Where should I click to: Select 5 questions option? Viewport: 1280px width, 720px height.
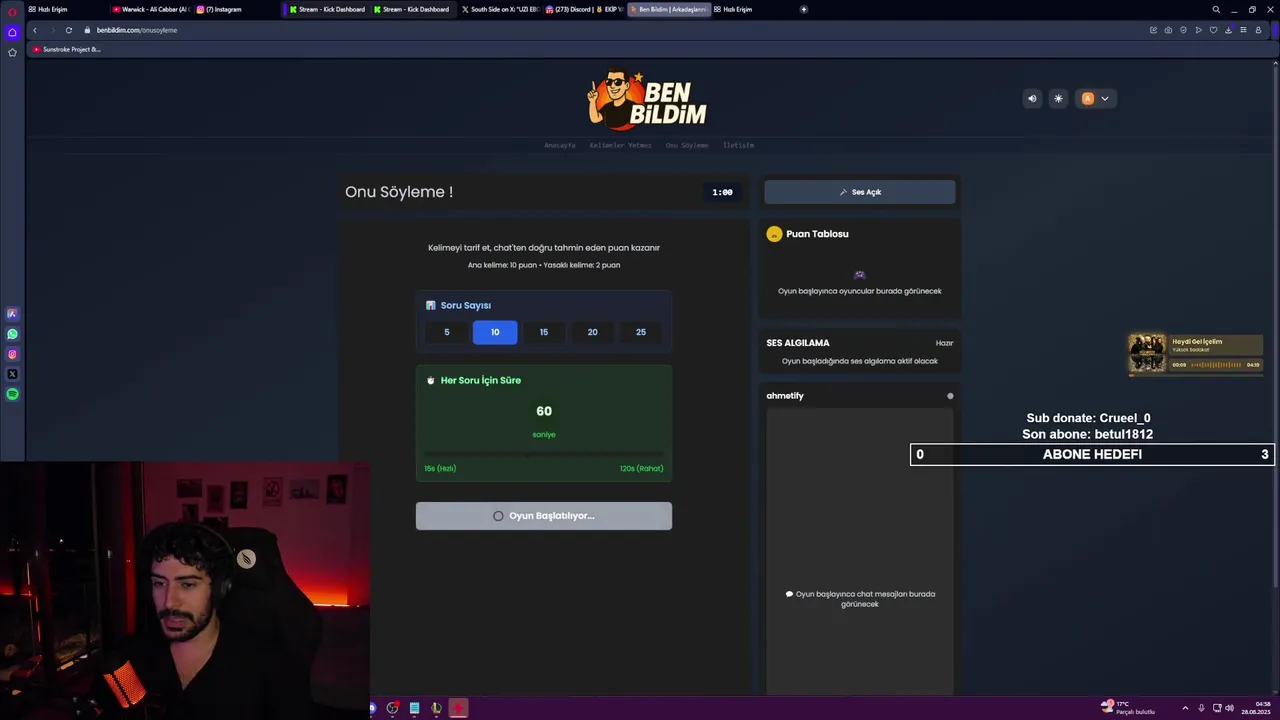(x=446, y=332)
